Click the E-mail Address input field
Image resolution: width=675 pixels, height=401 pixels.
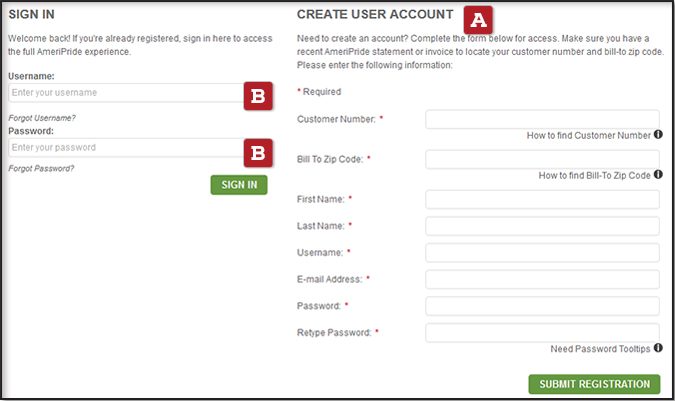click(x=542, y=279)
